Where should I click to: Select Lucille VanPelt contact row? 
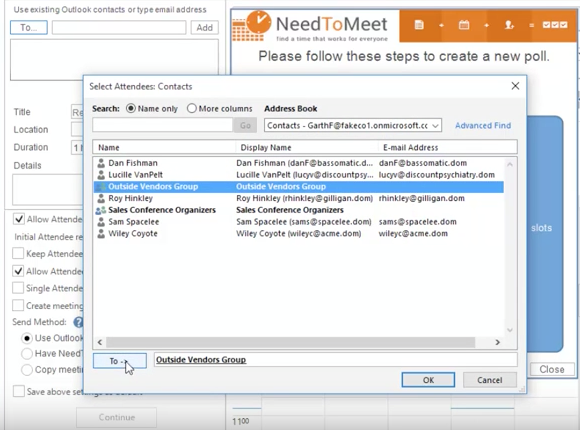point(299,175)
